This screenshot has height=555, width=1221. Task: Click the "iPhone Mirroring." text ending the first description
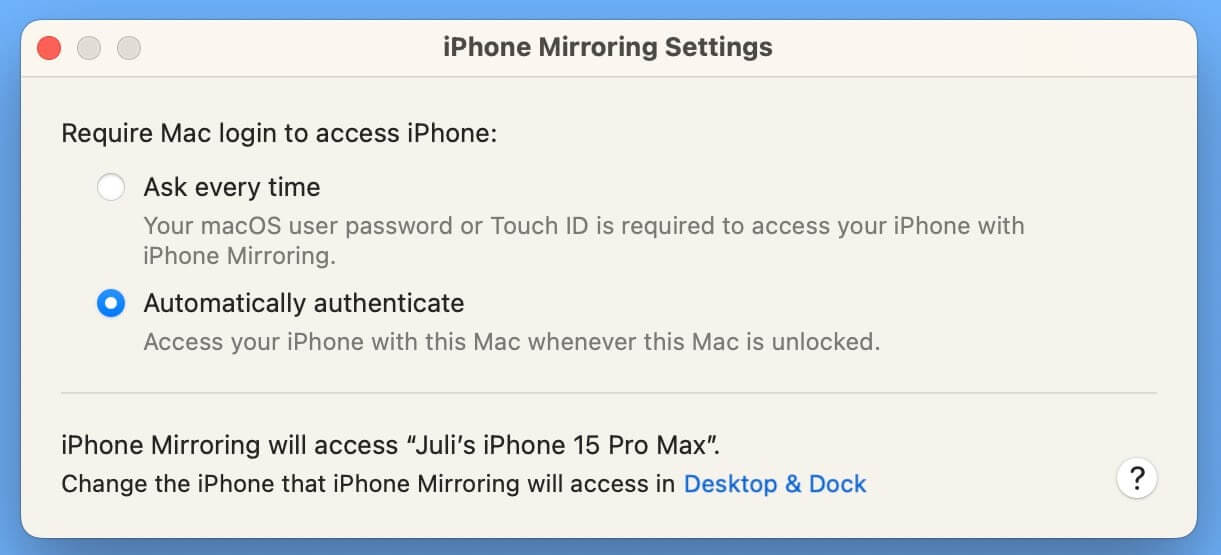[238, 256]
